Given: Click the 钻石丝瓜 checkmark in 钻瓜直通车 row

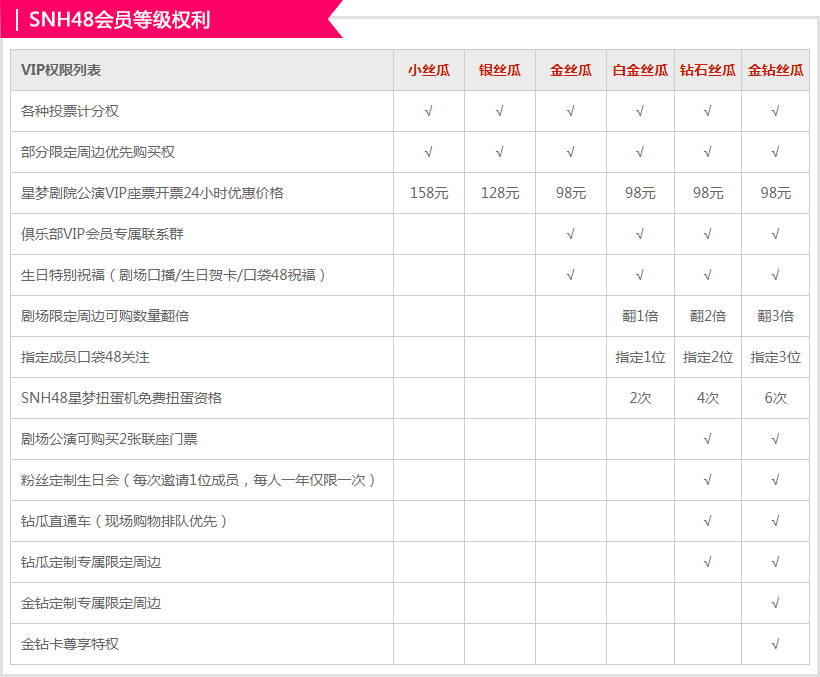Looking at the screenshot, I should [708, 521].
